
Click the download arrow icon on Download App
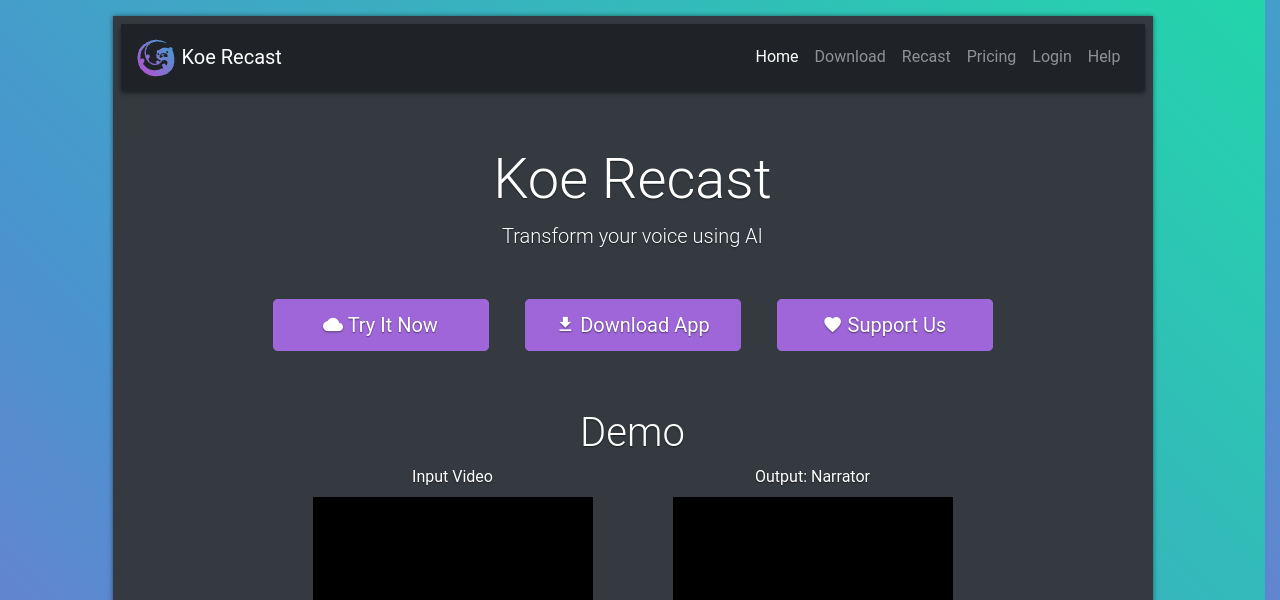click(x=565, y=324)
